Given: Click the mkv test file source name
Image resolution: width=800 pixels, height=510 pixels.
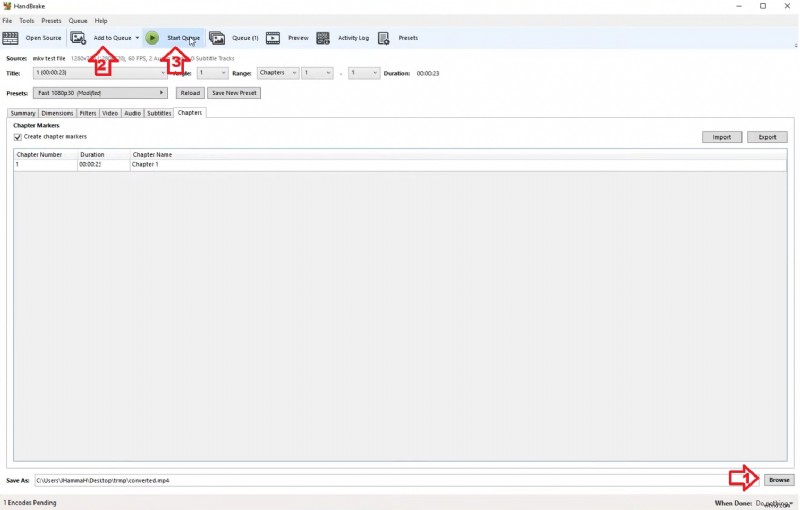Looking at the screenshot, I should point(49,59).
